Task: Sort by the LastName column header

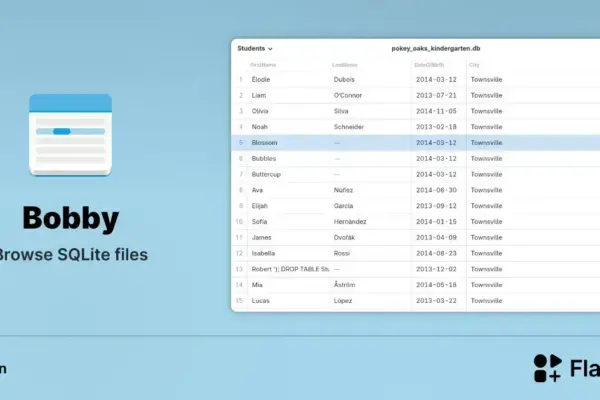Action: point(344,65)
